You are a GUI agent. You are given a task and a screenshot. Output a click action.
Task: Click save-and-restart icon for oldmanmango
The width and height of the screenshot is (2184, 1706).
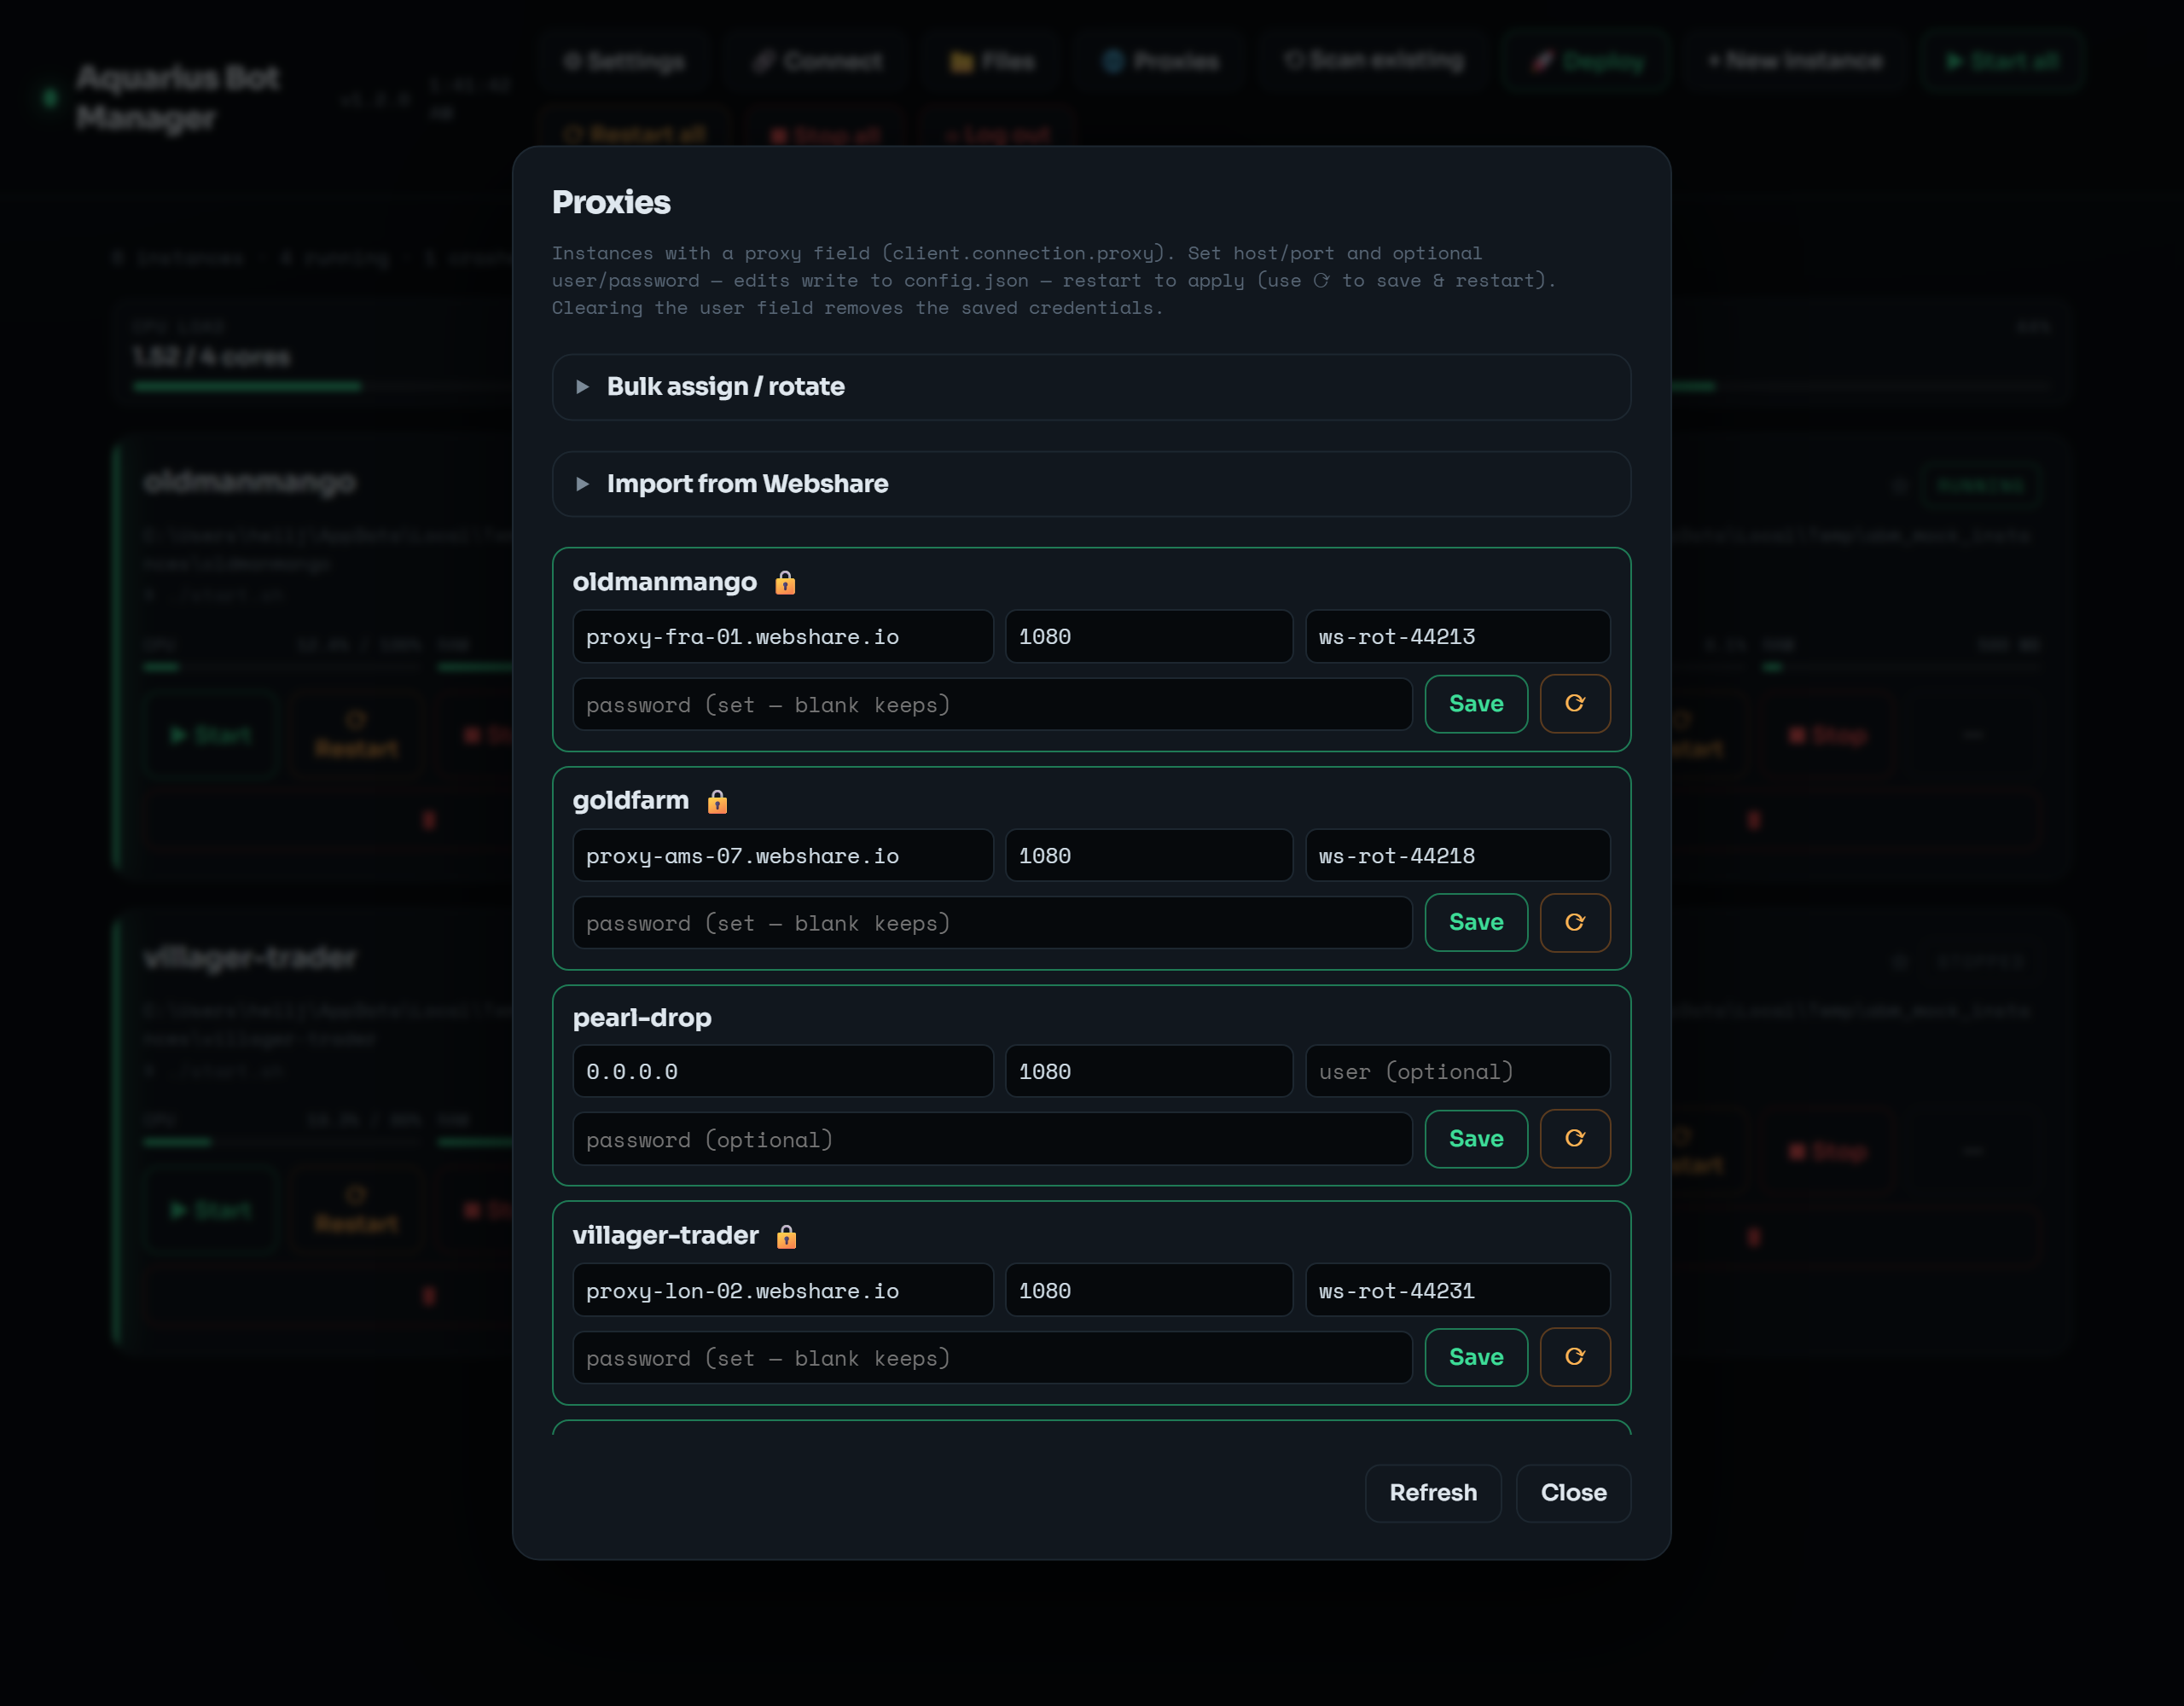pos(1574,704)
